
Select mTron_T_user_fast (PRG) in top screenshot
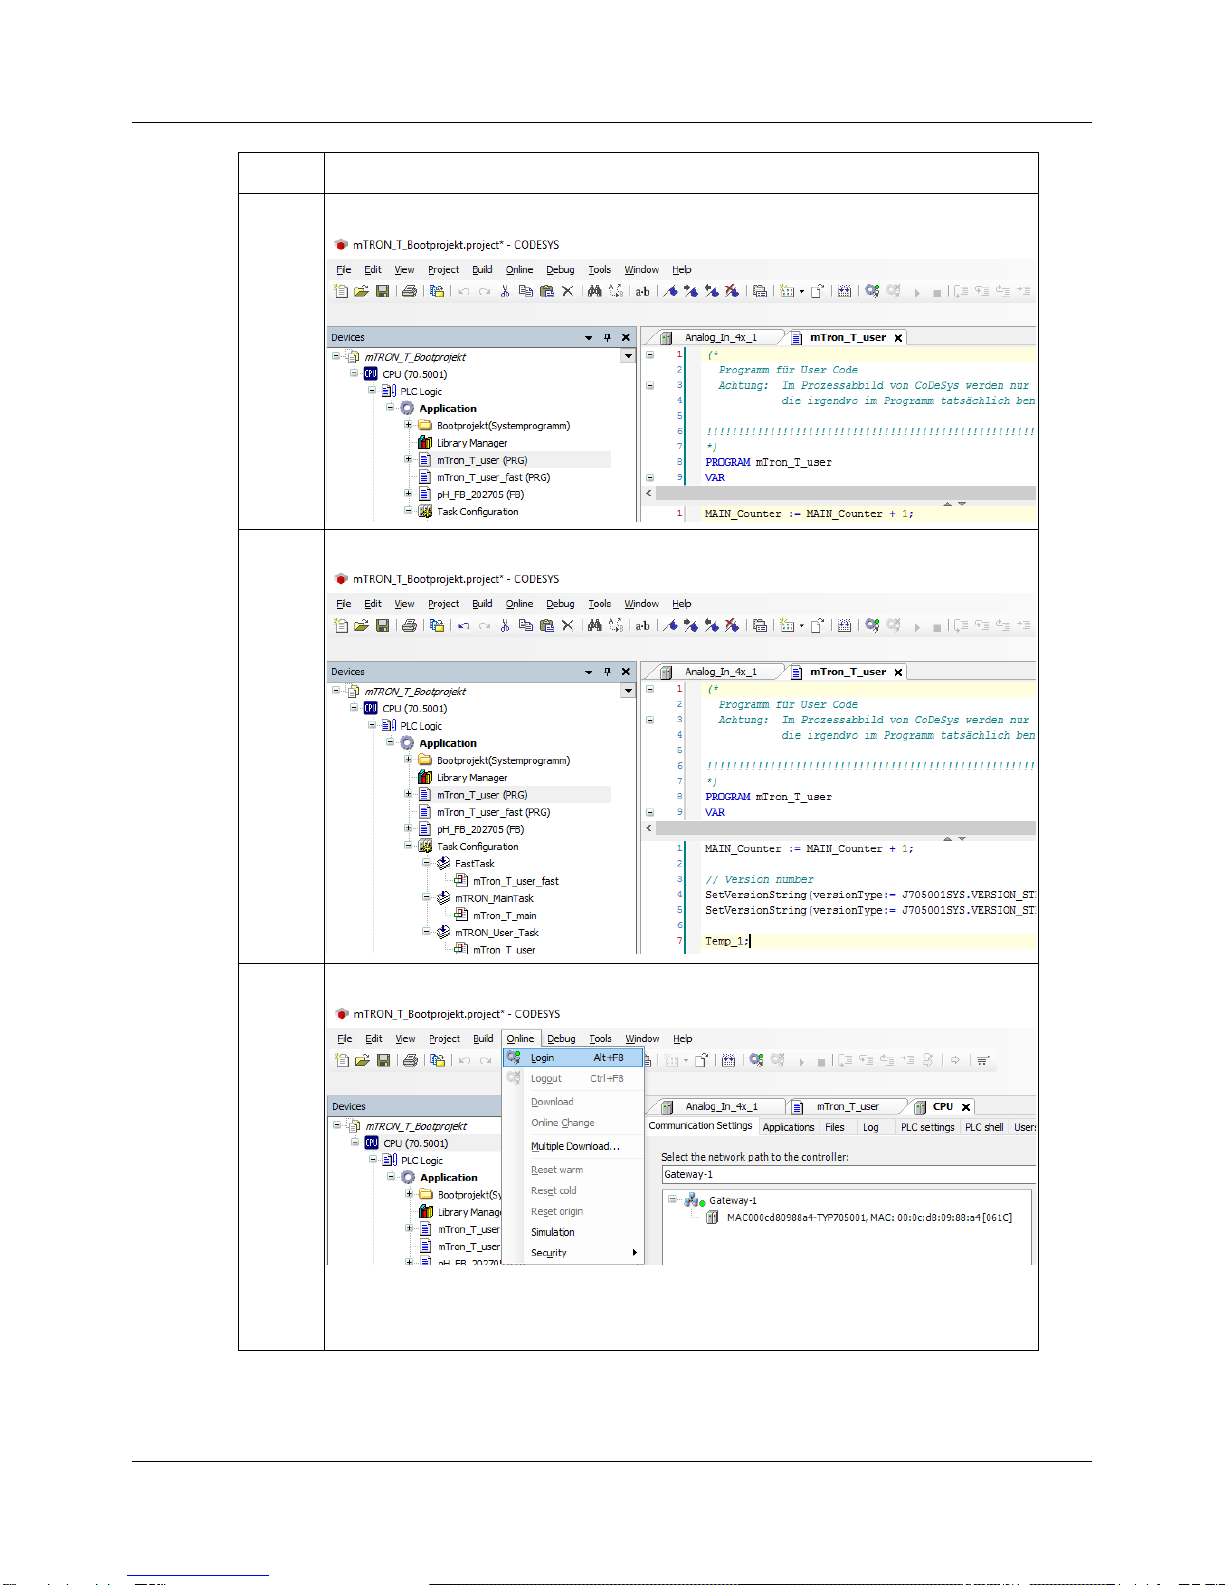493,477
